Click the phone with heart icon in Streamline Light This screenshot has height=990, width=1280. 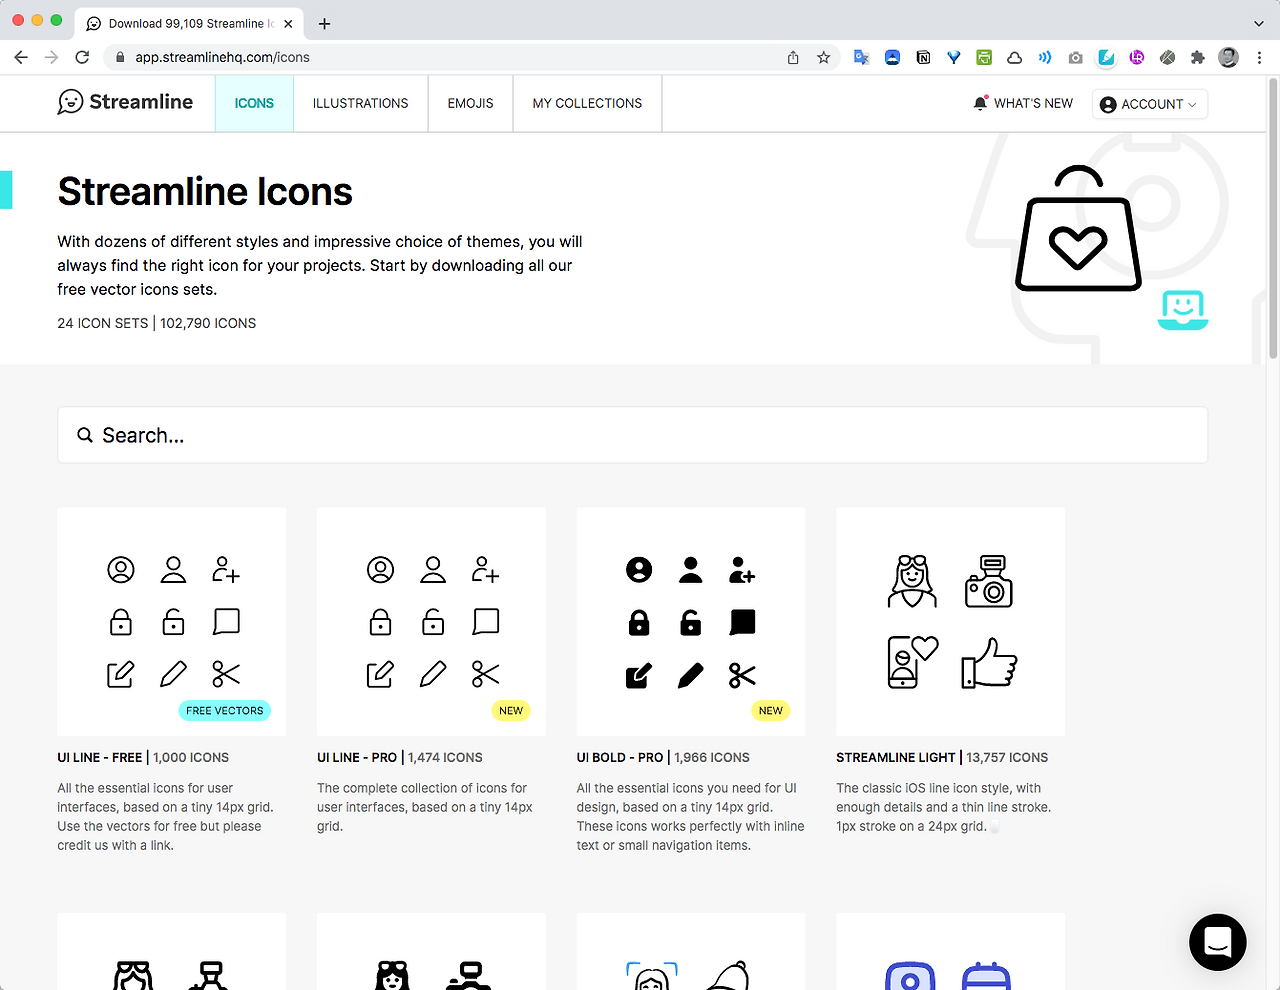click(913, 662)
